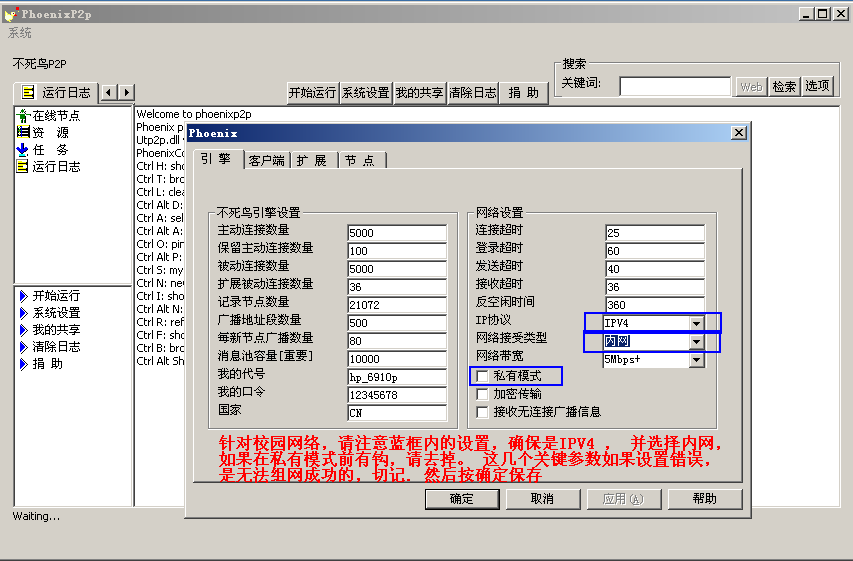Open the IP协议 dropdown showing IPV4

coord(696,323)
